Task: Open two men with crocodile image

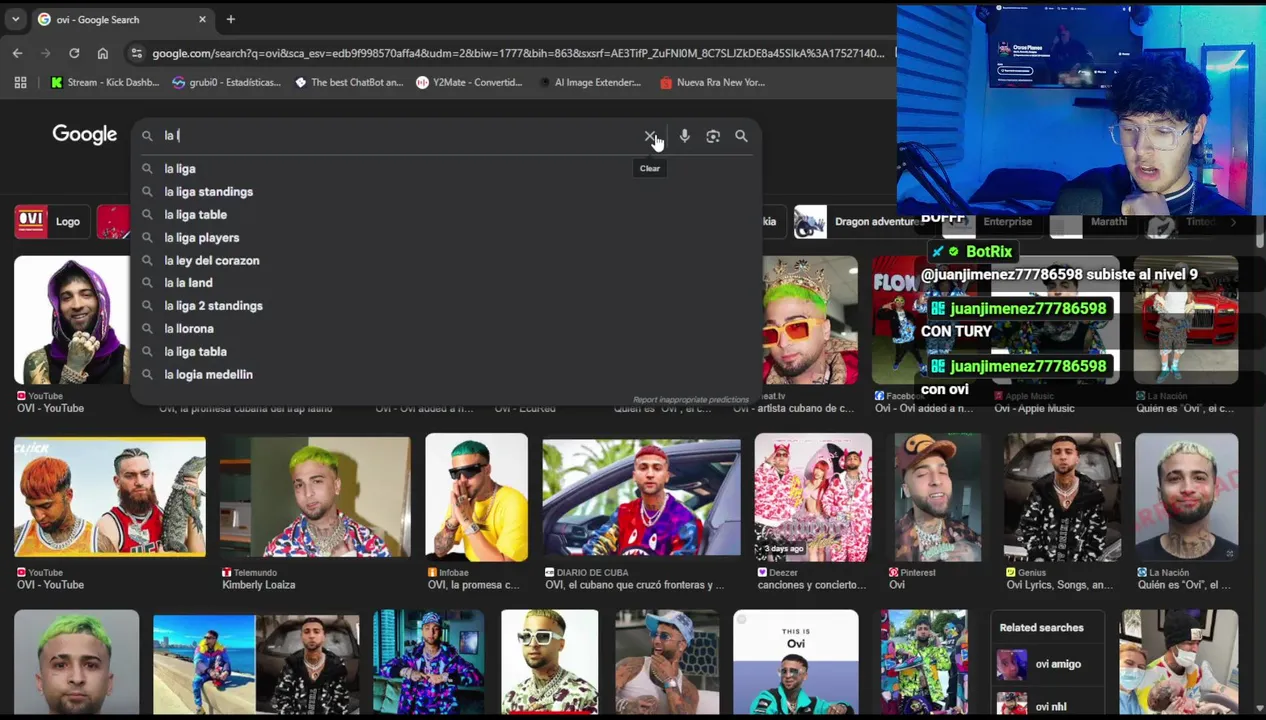Action: [110, 497]
